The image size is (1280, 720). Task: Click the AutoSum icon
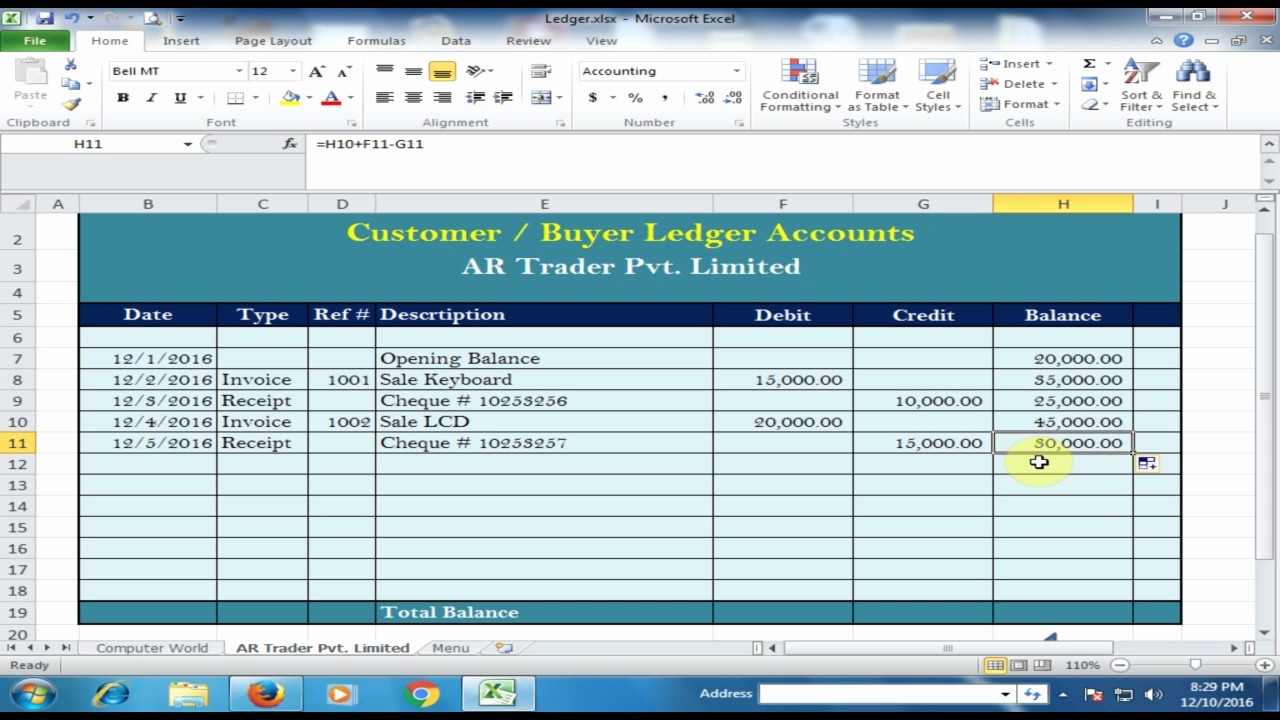pyautogui.click(x=1087, y=63)
